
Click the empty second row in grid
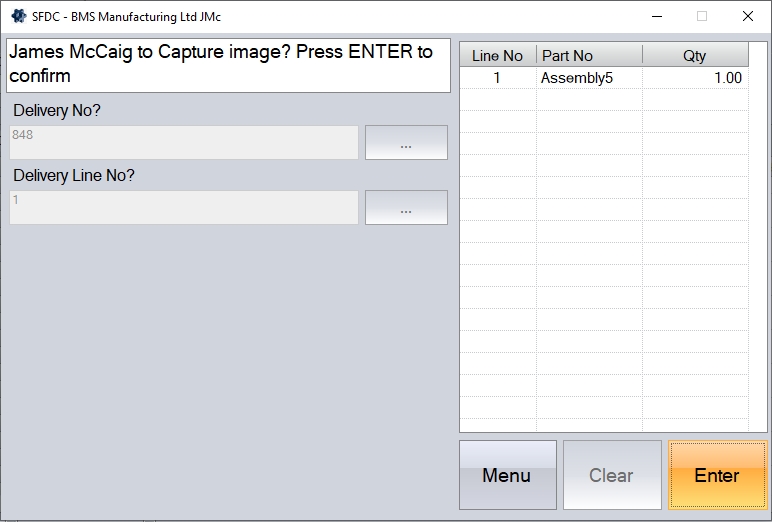point(603,100)
